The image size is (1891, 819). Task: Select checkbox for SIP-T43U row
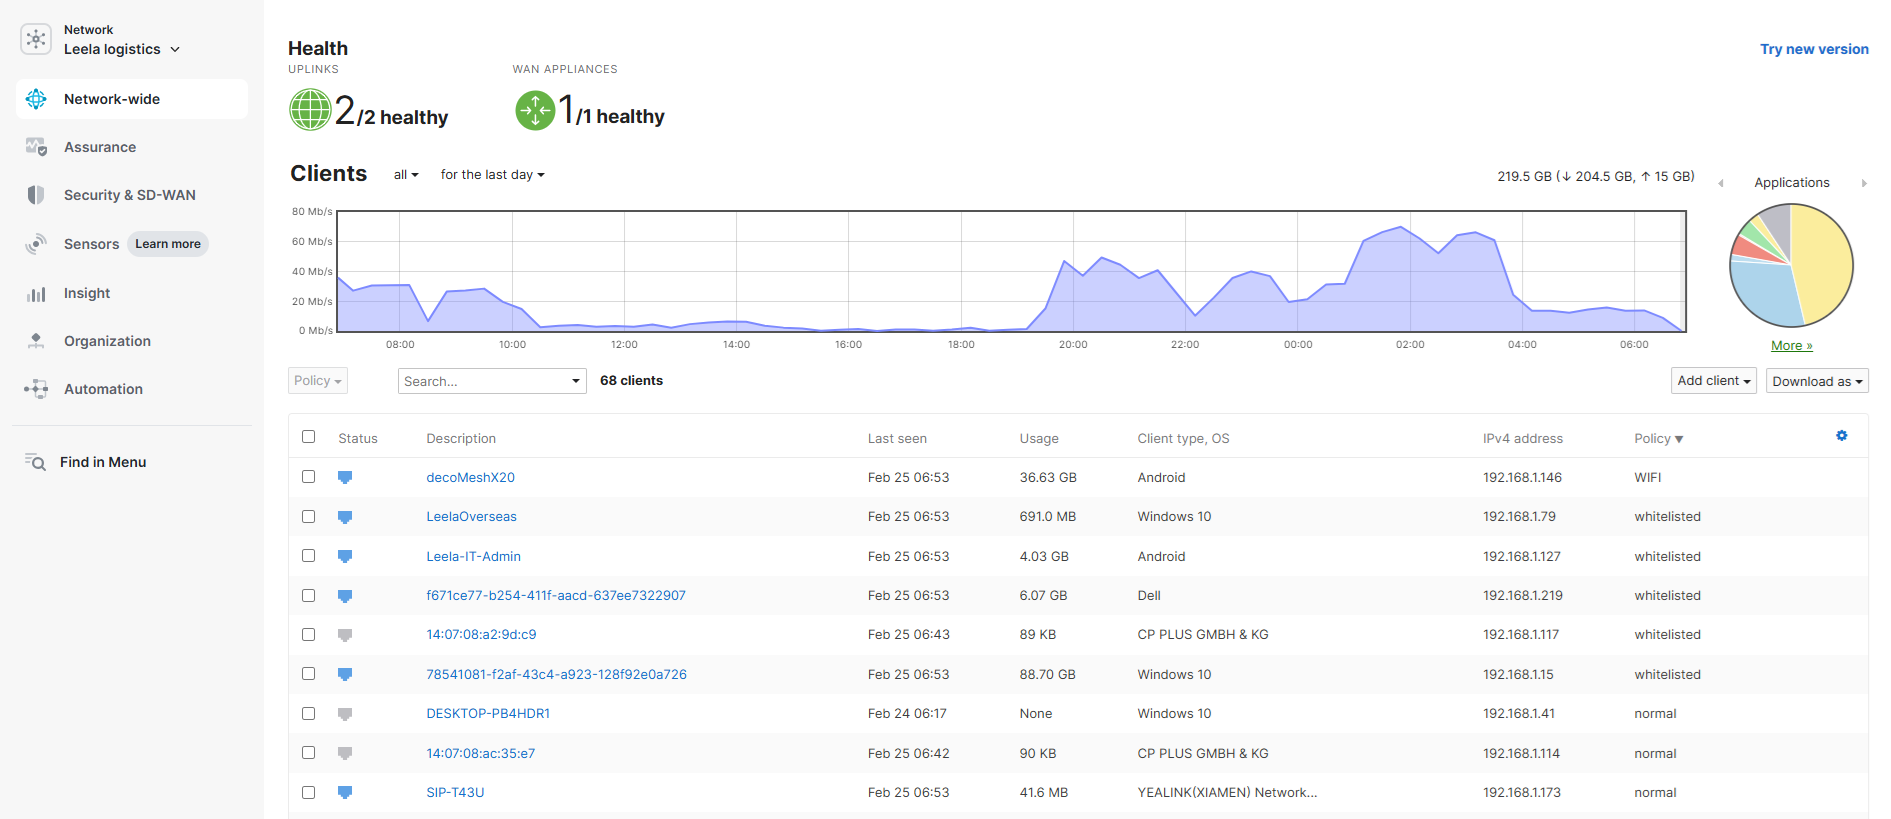[x=309, y=792]
